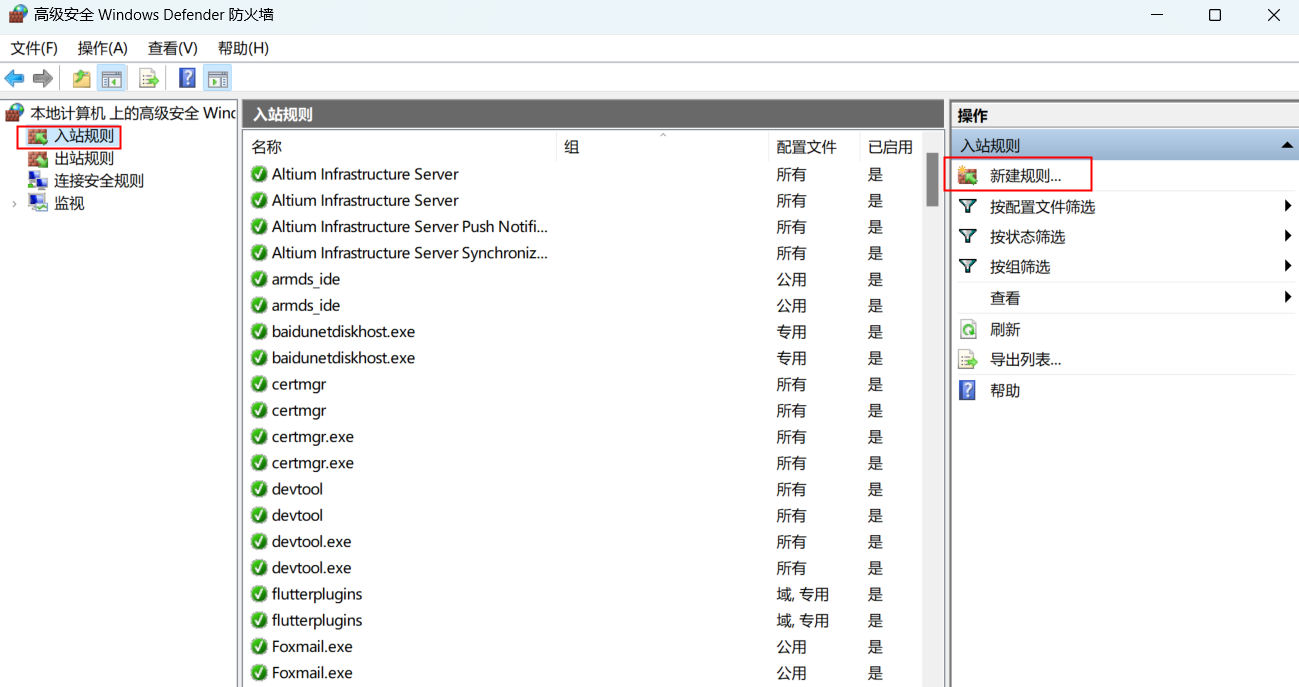The width and height of the screenshot is (1299, 687).
Task: Select the first baidunetdiskhost.exe rule's green check icon
Action: [x=259, y=332]
